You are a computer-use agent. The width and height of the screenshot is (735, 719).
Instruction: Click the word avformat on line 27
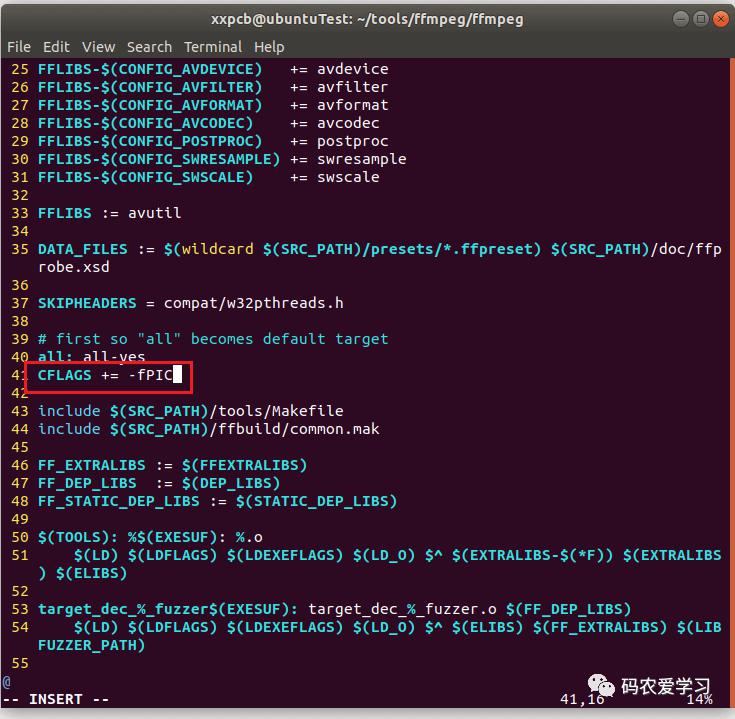coord(352,105)
